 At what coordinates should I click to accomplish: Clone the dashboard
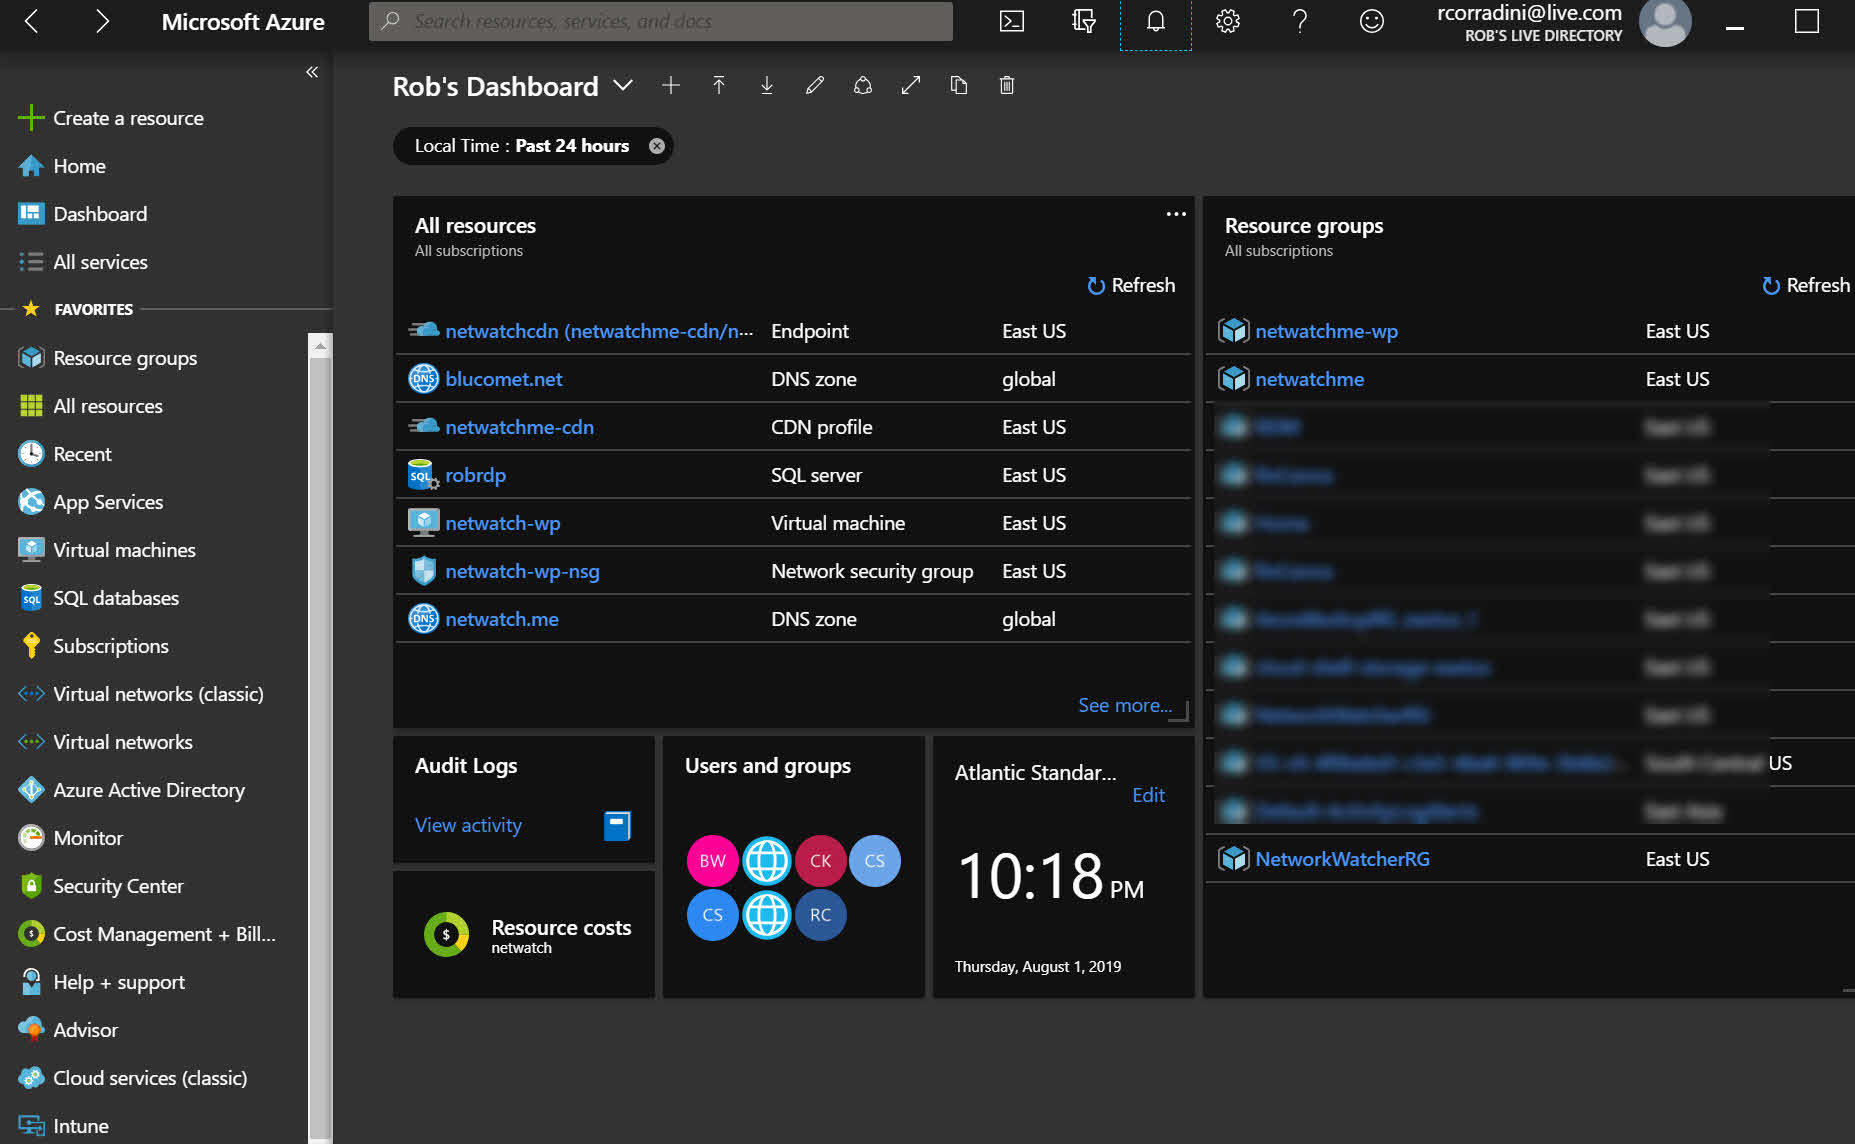pyautogui.click(x=959, y=86)
